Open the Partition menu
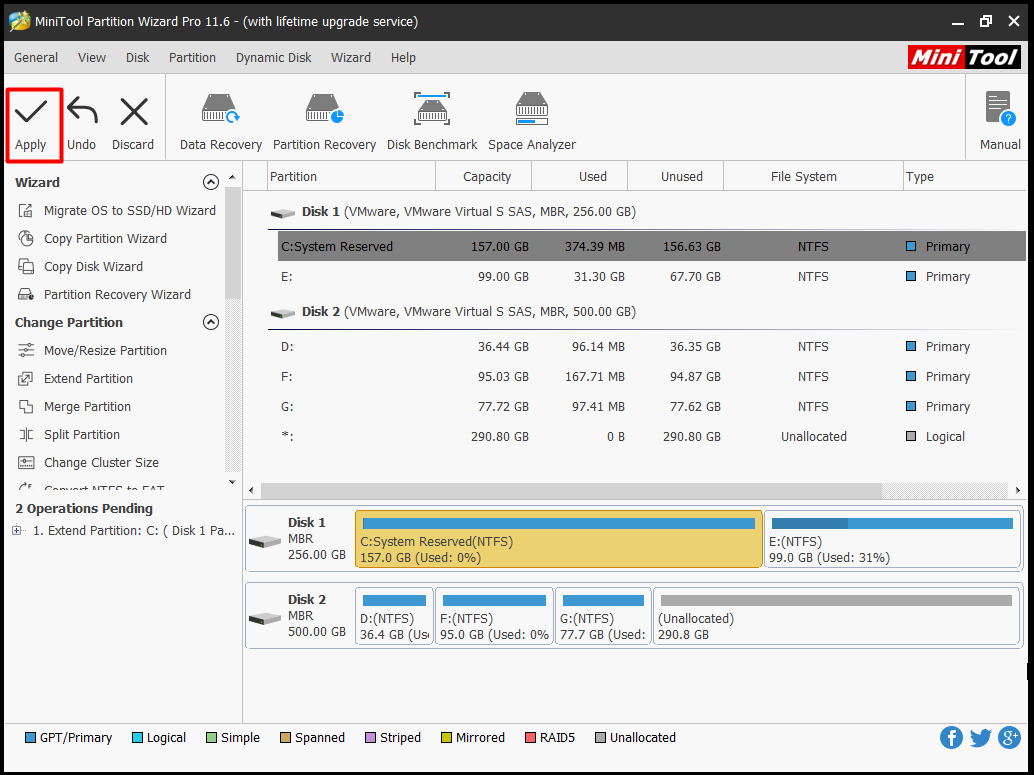 point(192,58)
